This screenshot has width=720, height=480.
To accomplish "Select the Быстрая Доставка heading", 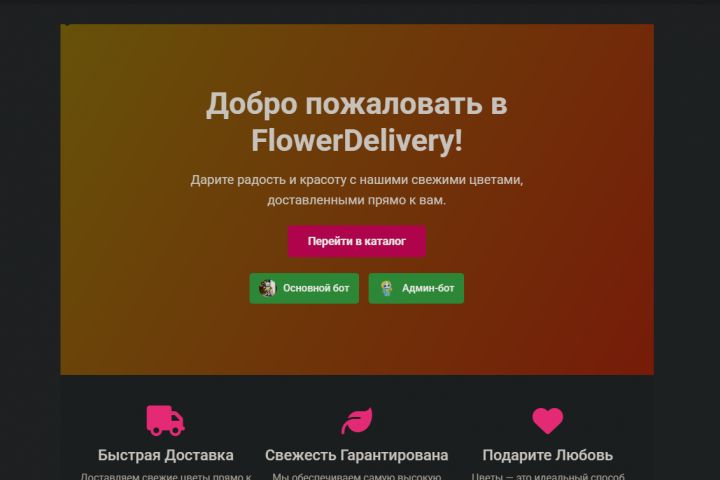I will [165, 455].
